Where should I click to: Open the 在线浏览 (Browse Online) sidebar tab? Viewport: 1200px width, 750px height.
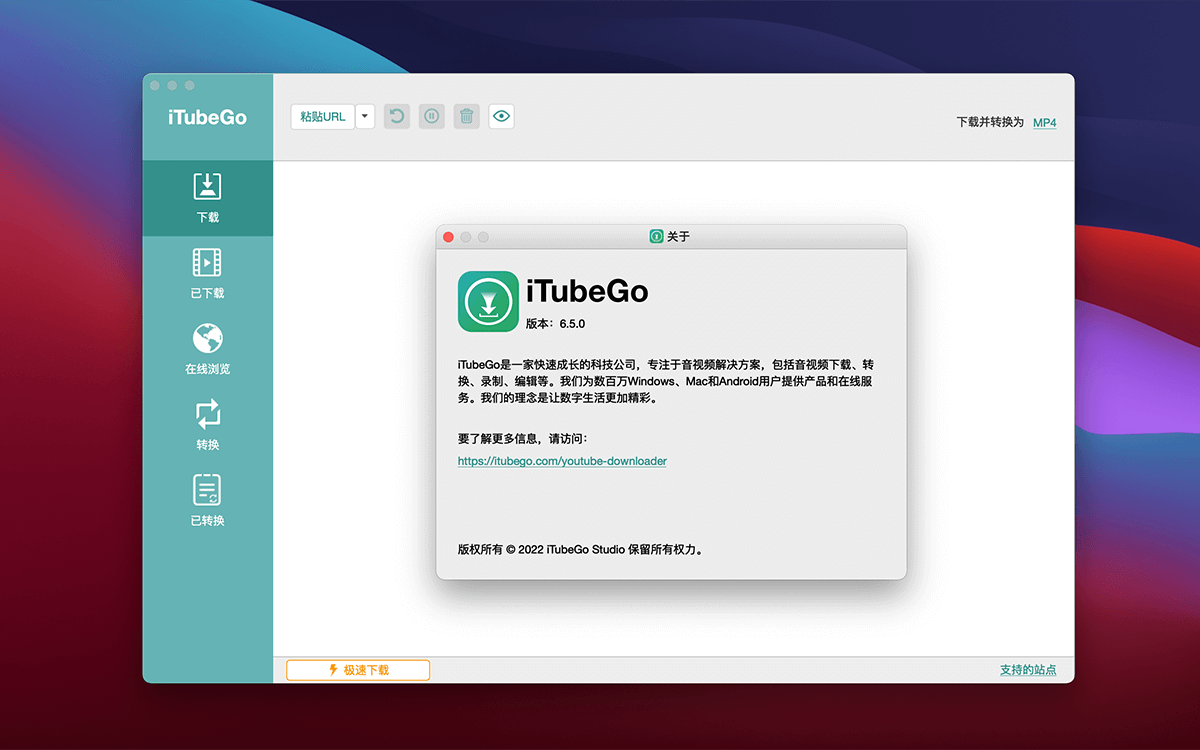[207, 350]
